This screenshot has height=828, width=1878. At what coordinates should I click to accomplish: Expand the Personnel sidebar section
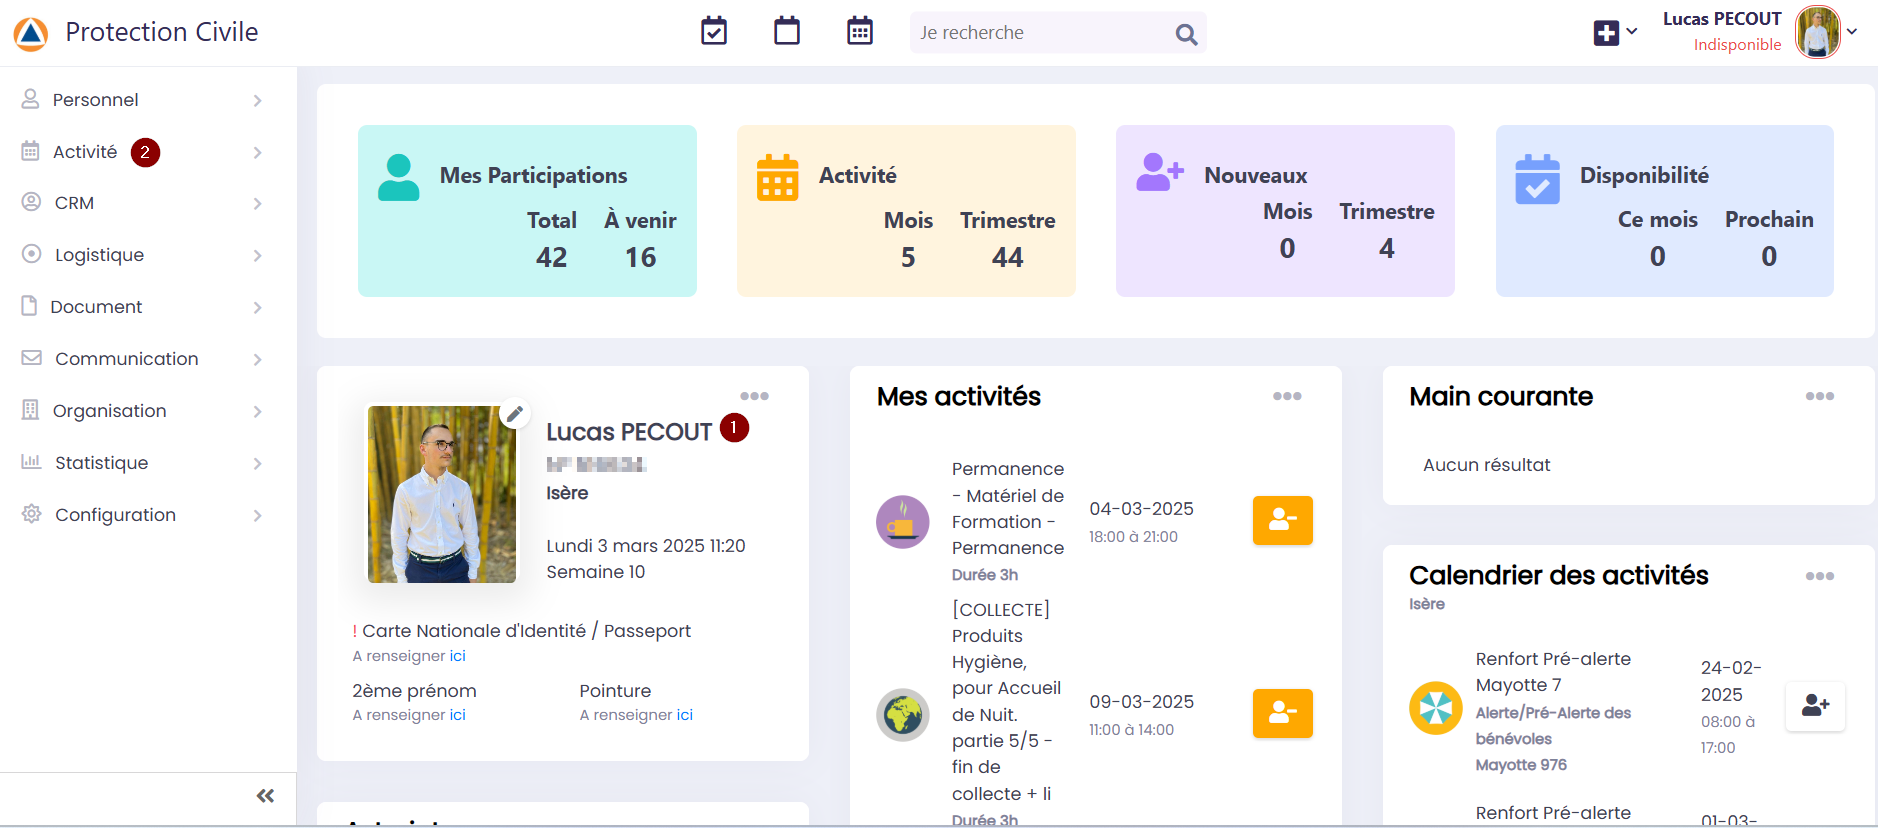(x=140, y=100)
